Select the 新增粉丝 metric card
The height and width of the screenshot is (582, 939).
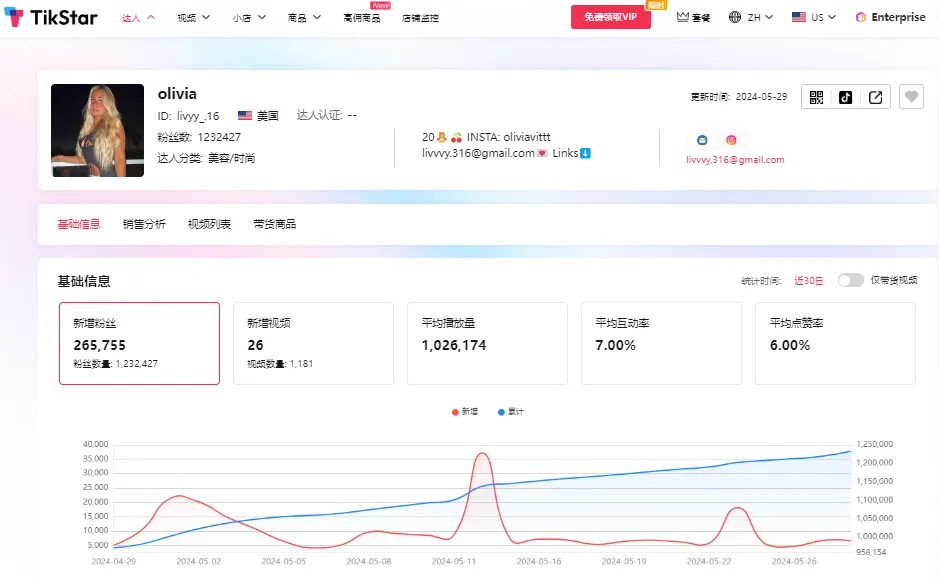[x=140, y=343]
